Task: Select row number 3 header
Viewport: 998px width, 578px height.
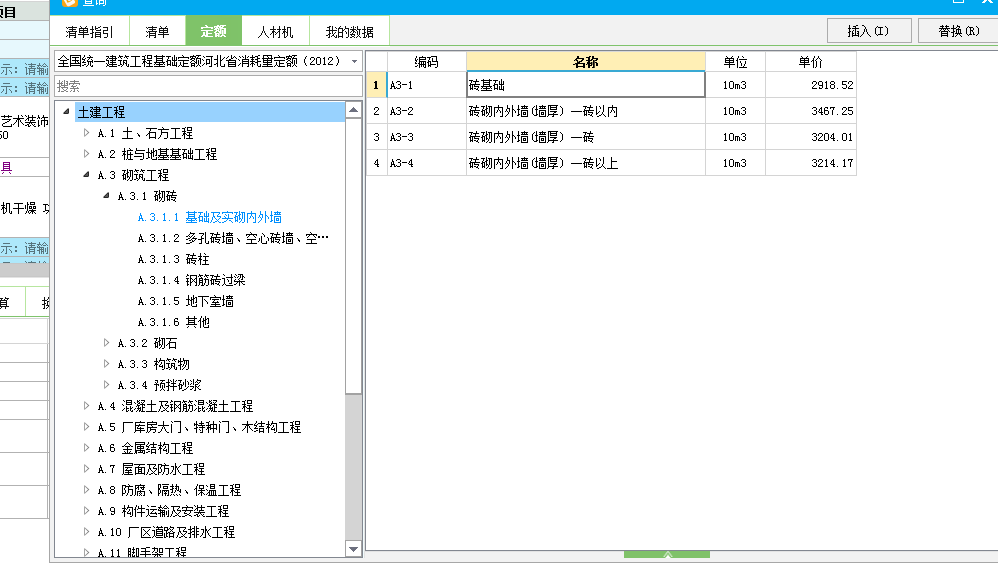Action: (x=376, y=137)
